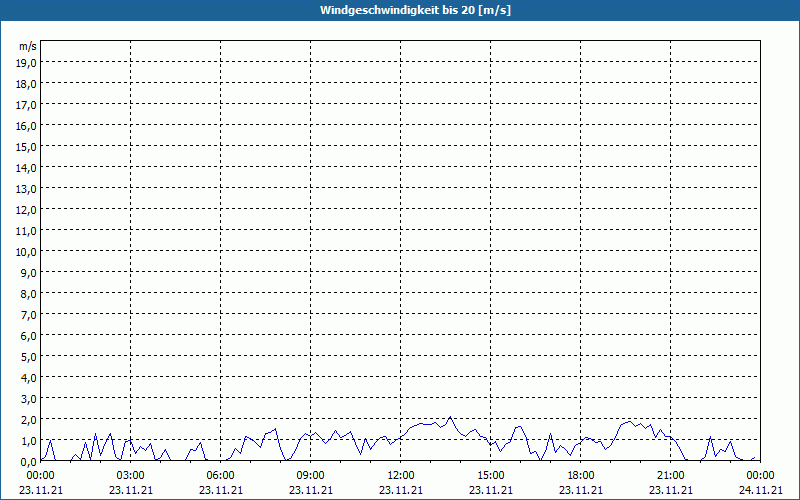The height and width of the screenshot is (500, 800).
Task: Click the chart title Windgeschwindigkeit bis 20
Action: point(415,10)
